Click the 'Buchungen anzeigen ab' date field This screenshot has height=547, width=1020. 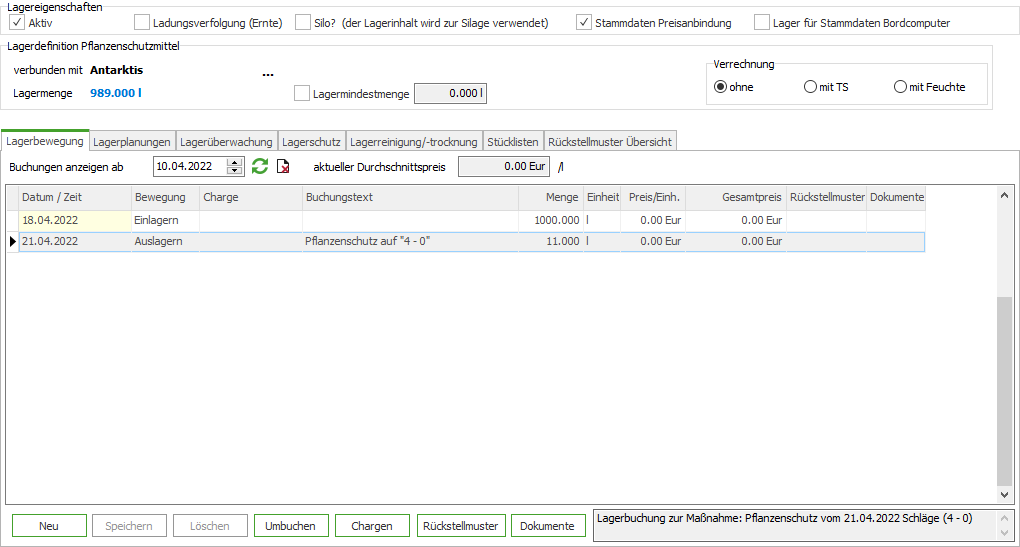click(190, 167)
